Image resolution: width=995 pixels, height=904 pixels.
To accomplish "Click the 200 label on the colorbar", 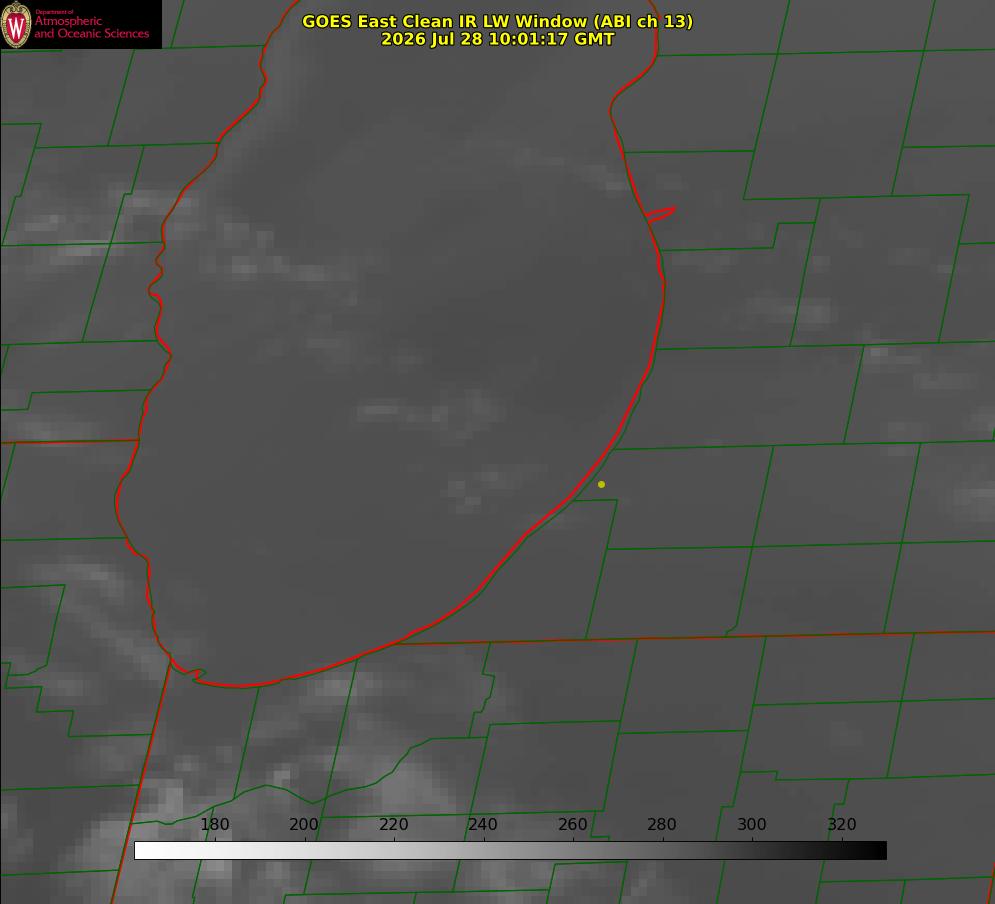I will click(x=304, y=824).
